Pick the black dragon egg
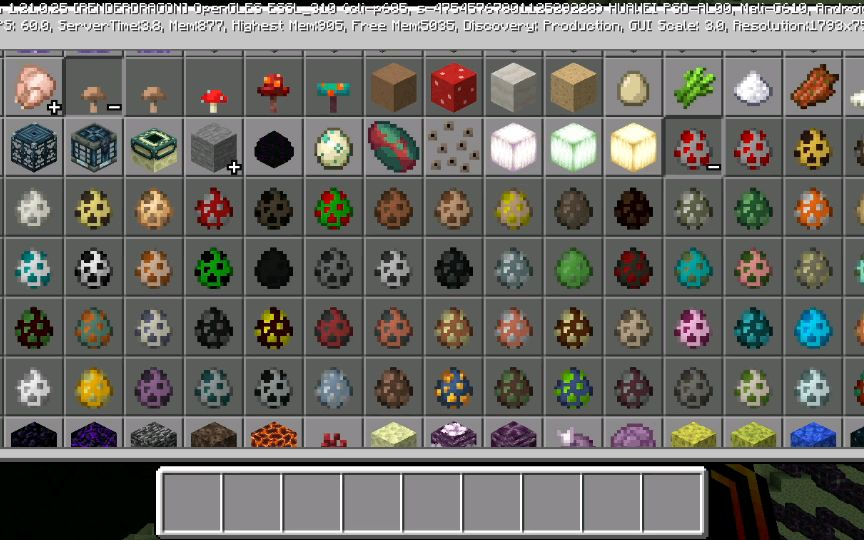 pos(274,147)
